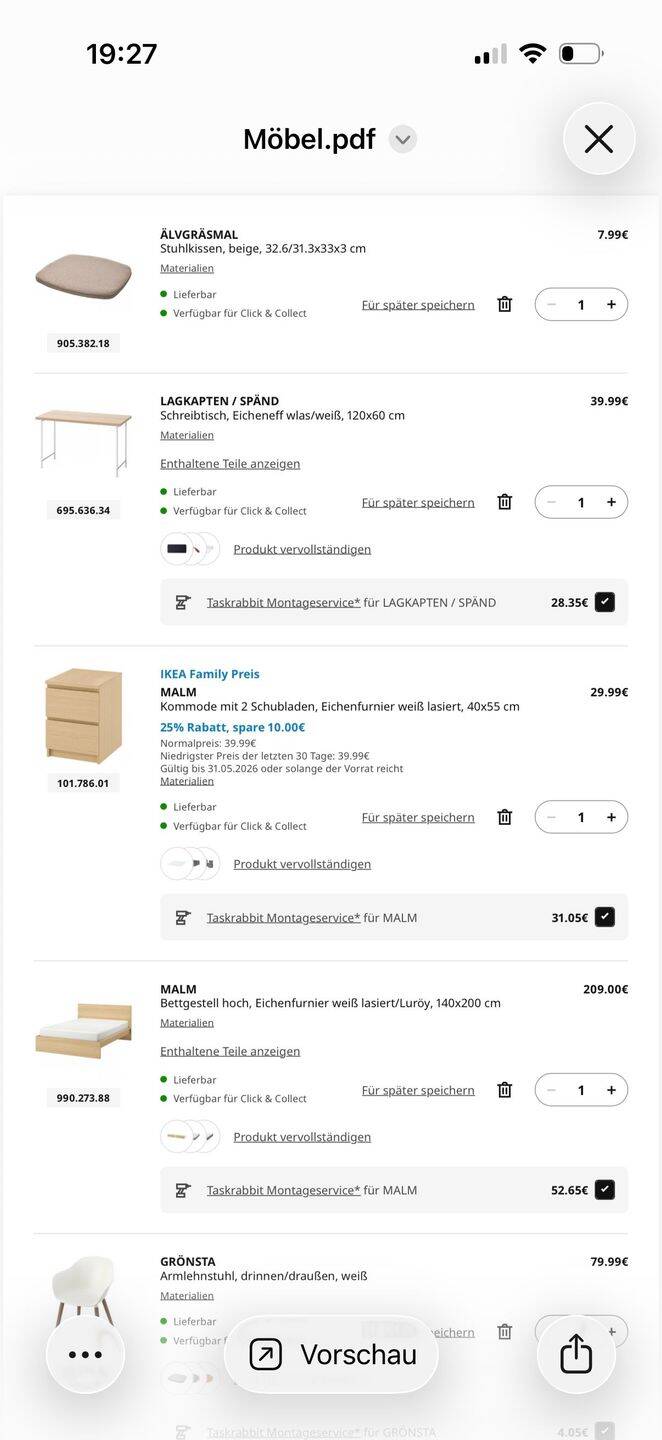Screen dimensions: 662x1440
Task: Tap the trash icon for MALM Bettgestell
Action: (504, 1090)
